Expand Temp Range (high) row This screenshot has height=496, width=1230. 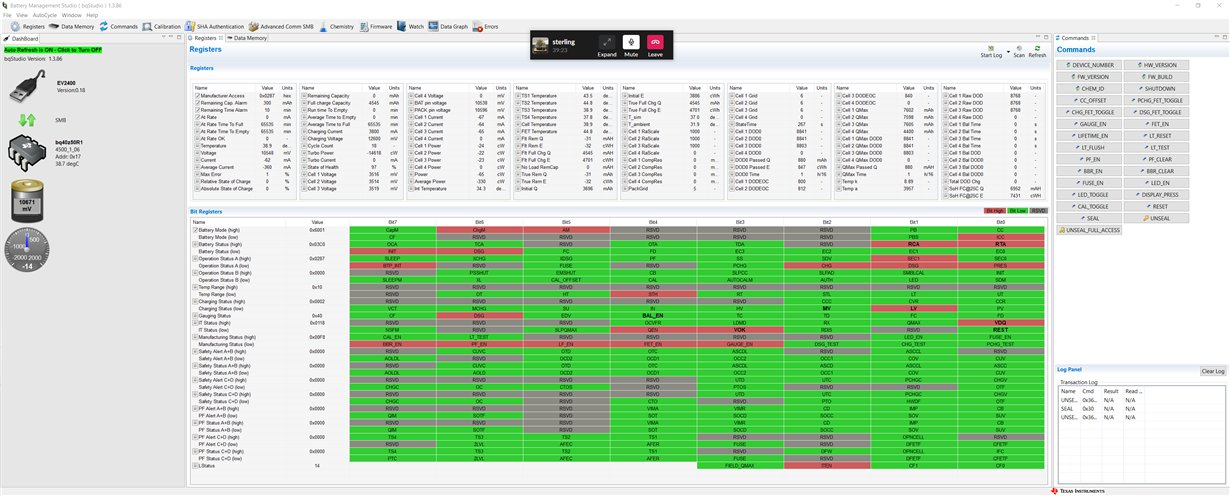point(194,289)
